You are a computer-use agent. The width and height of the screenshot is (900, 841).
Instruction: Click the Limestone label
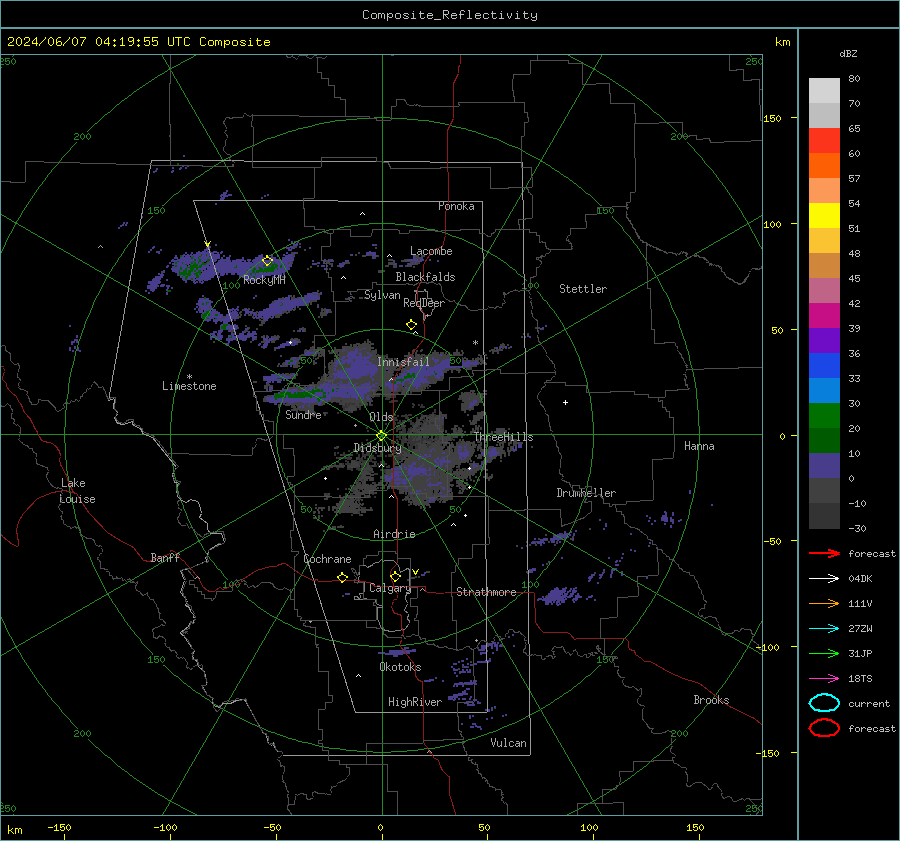pyautogui.click(x=189, y=386)
